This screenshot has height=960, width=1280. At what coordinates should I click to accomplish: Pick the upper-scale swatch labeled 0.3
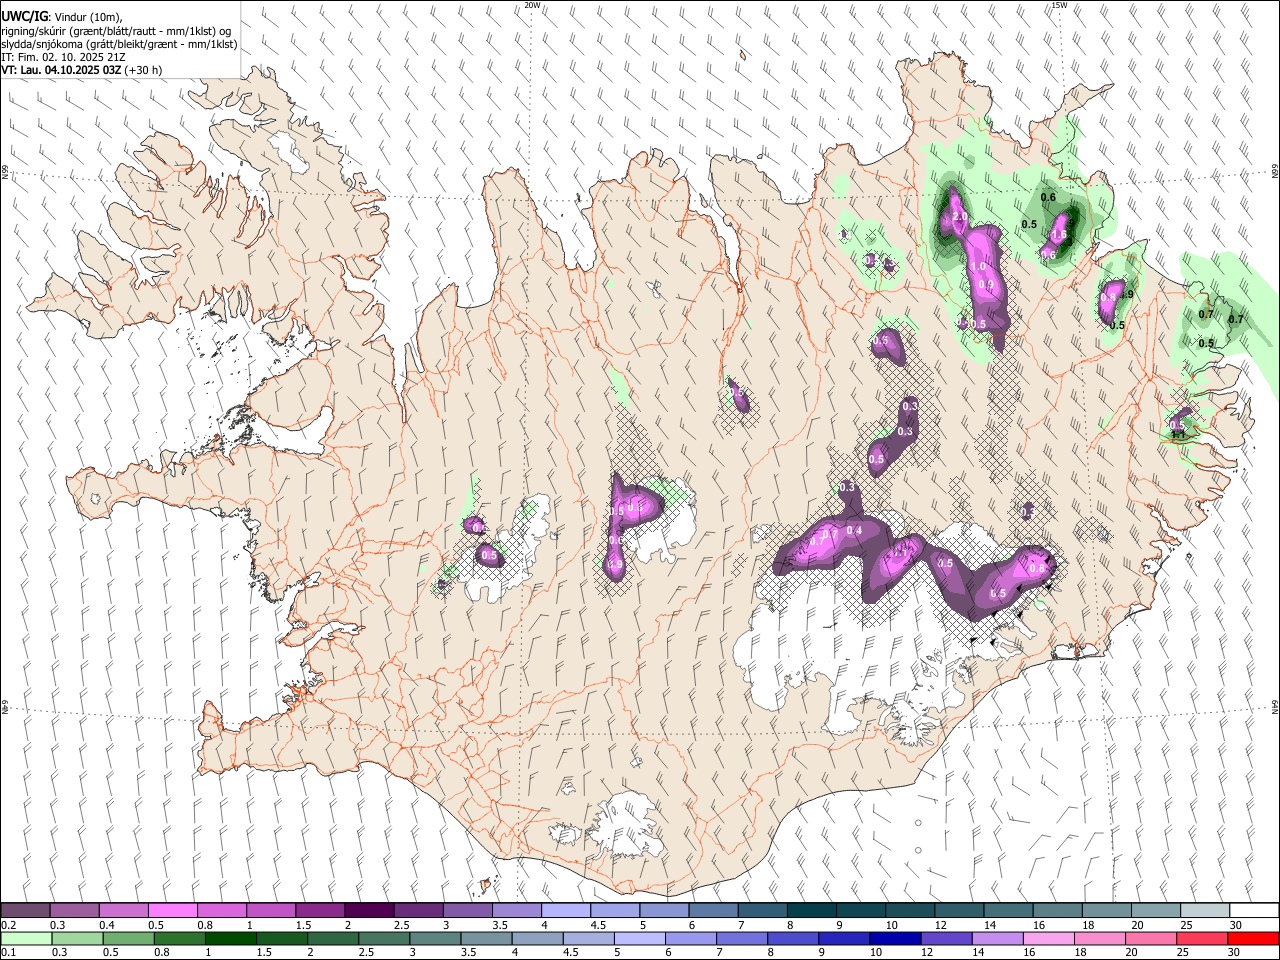pyautogui.click(x=74, y=911)
